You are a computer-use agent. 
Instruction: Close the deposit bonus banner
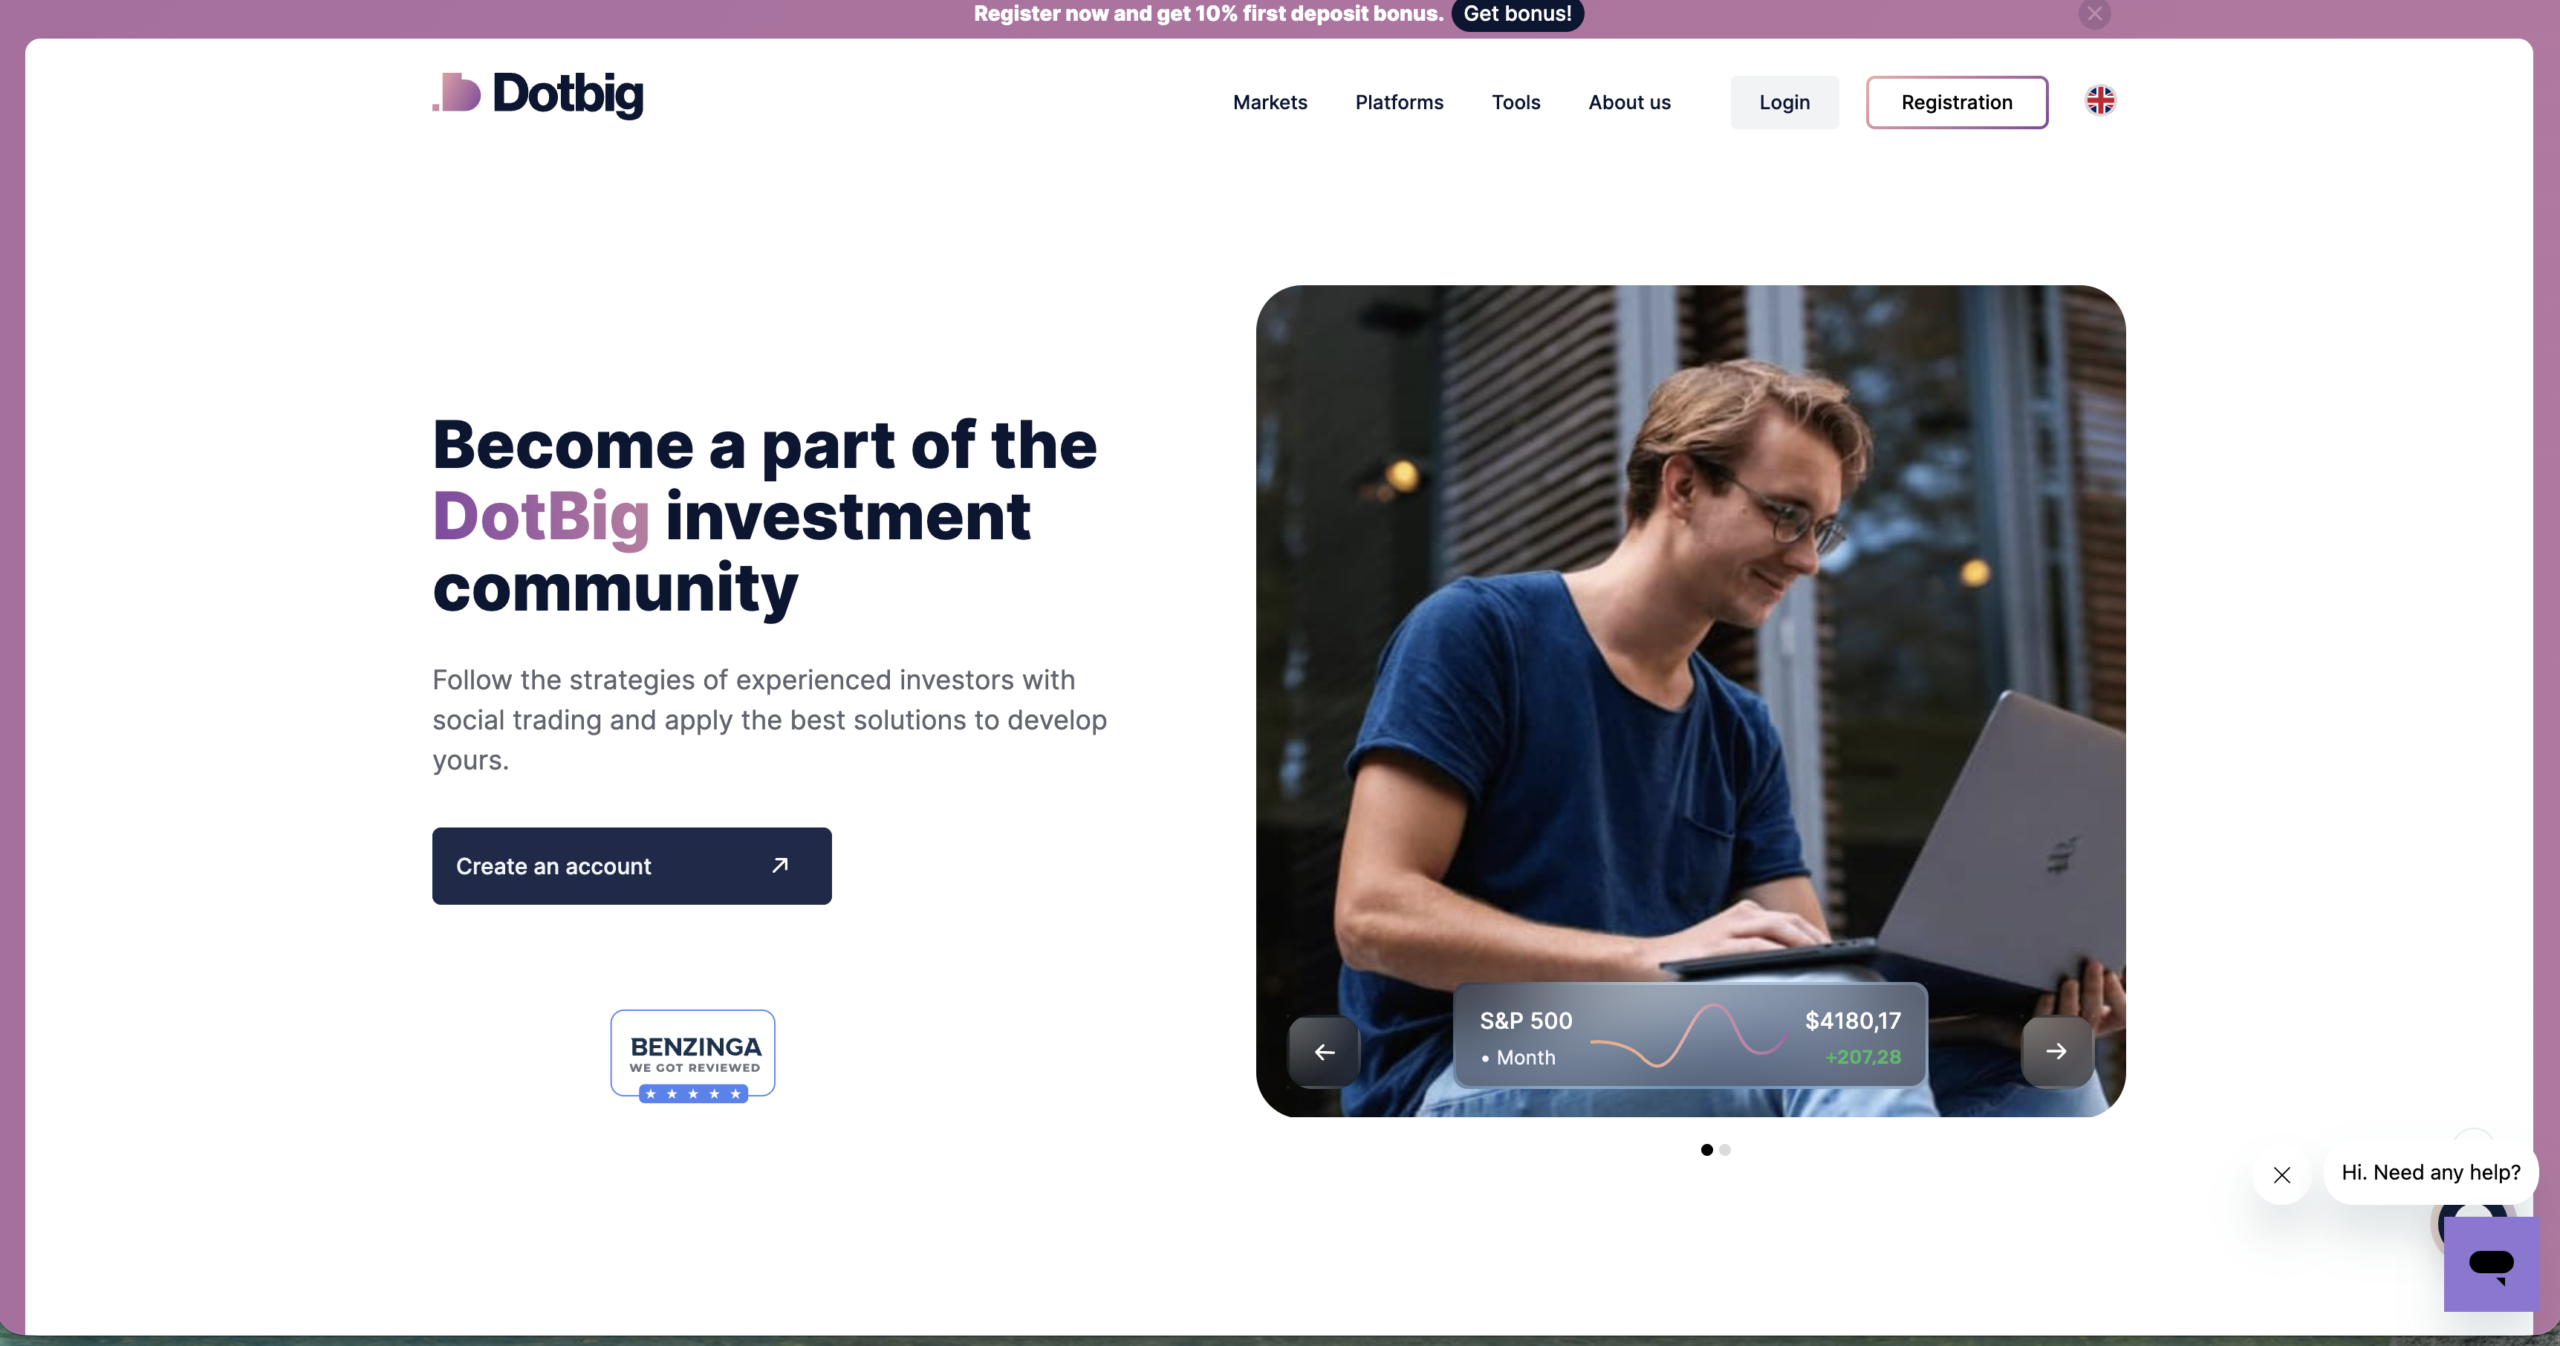(x=2095, y=14)
